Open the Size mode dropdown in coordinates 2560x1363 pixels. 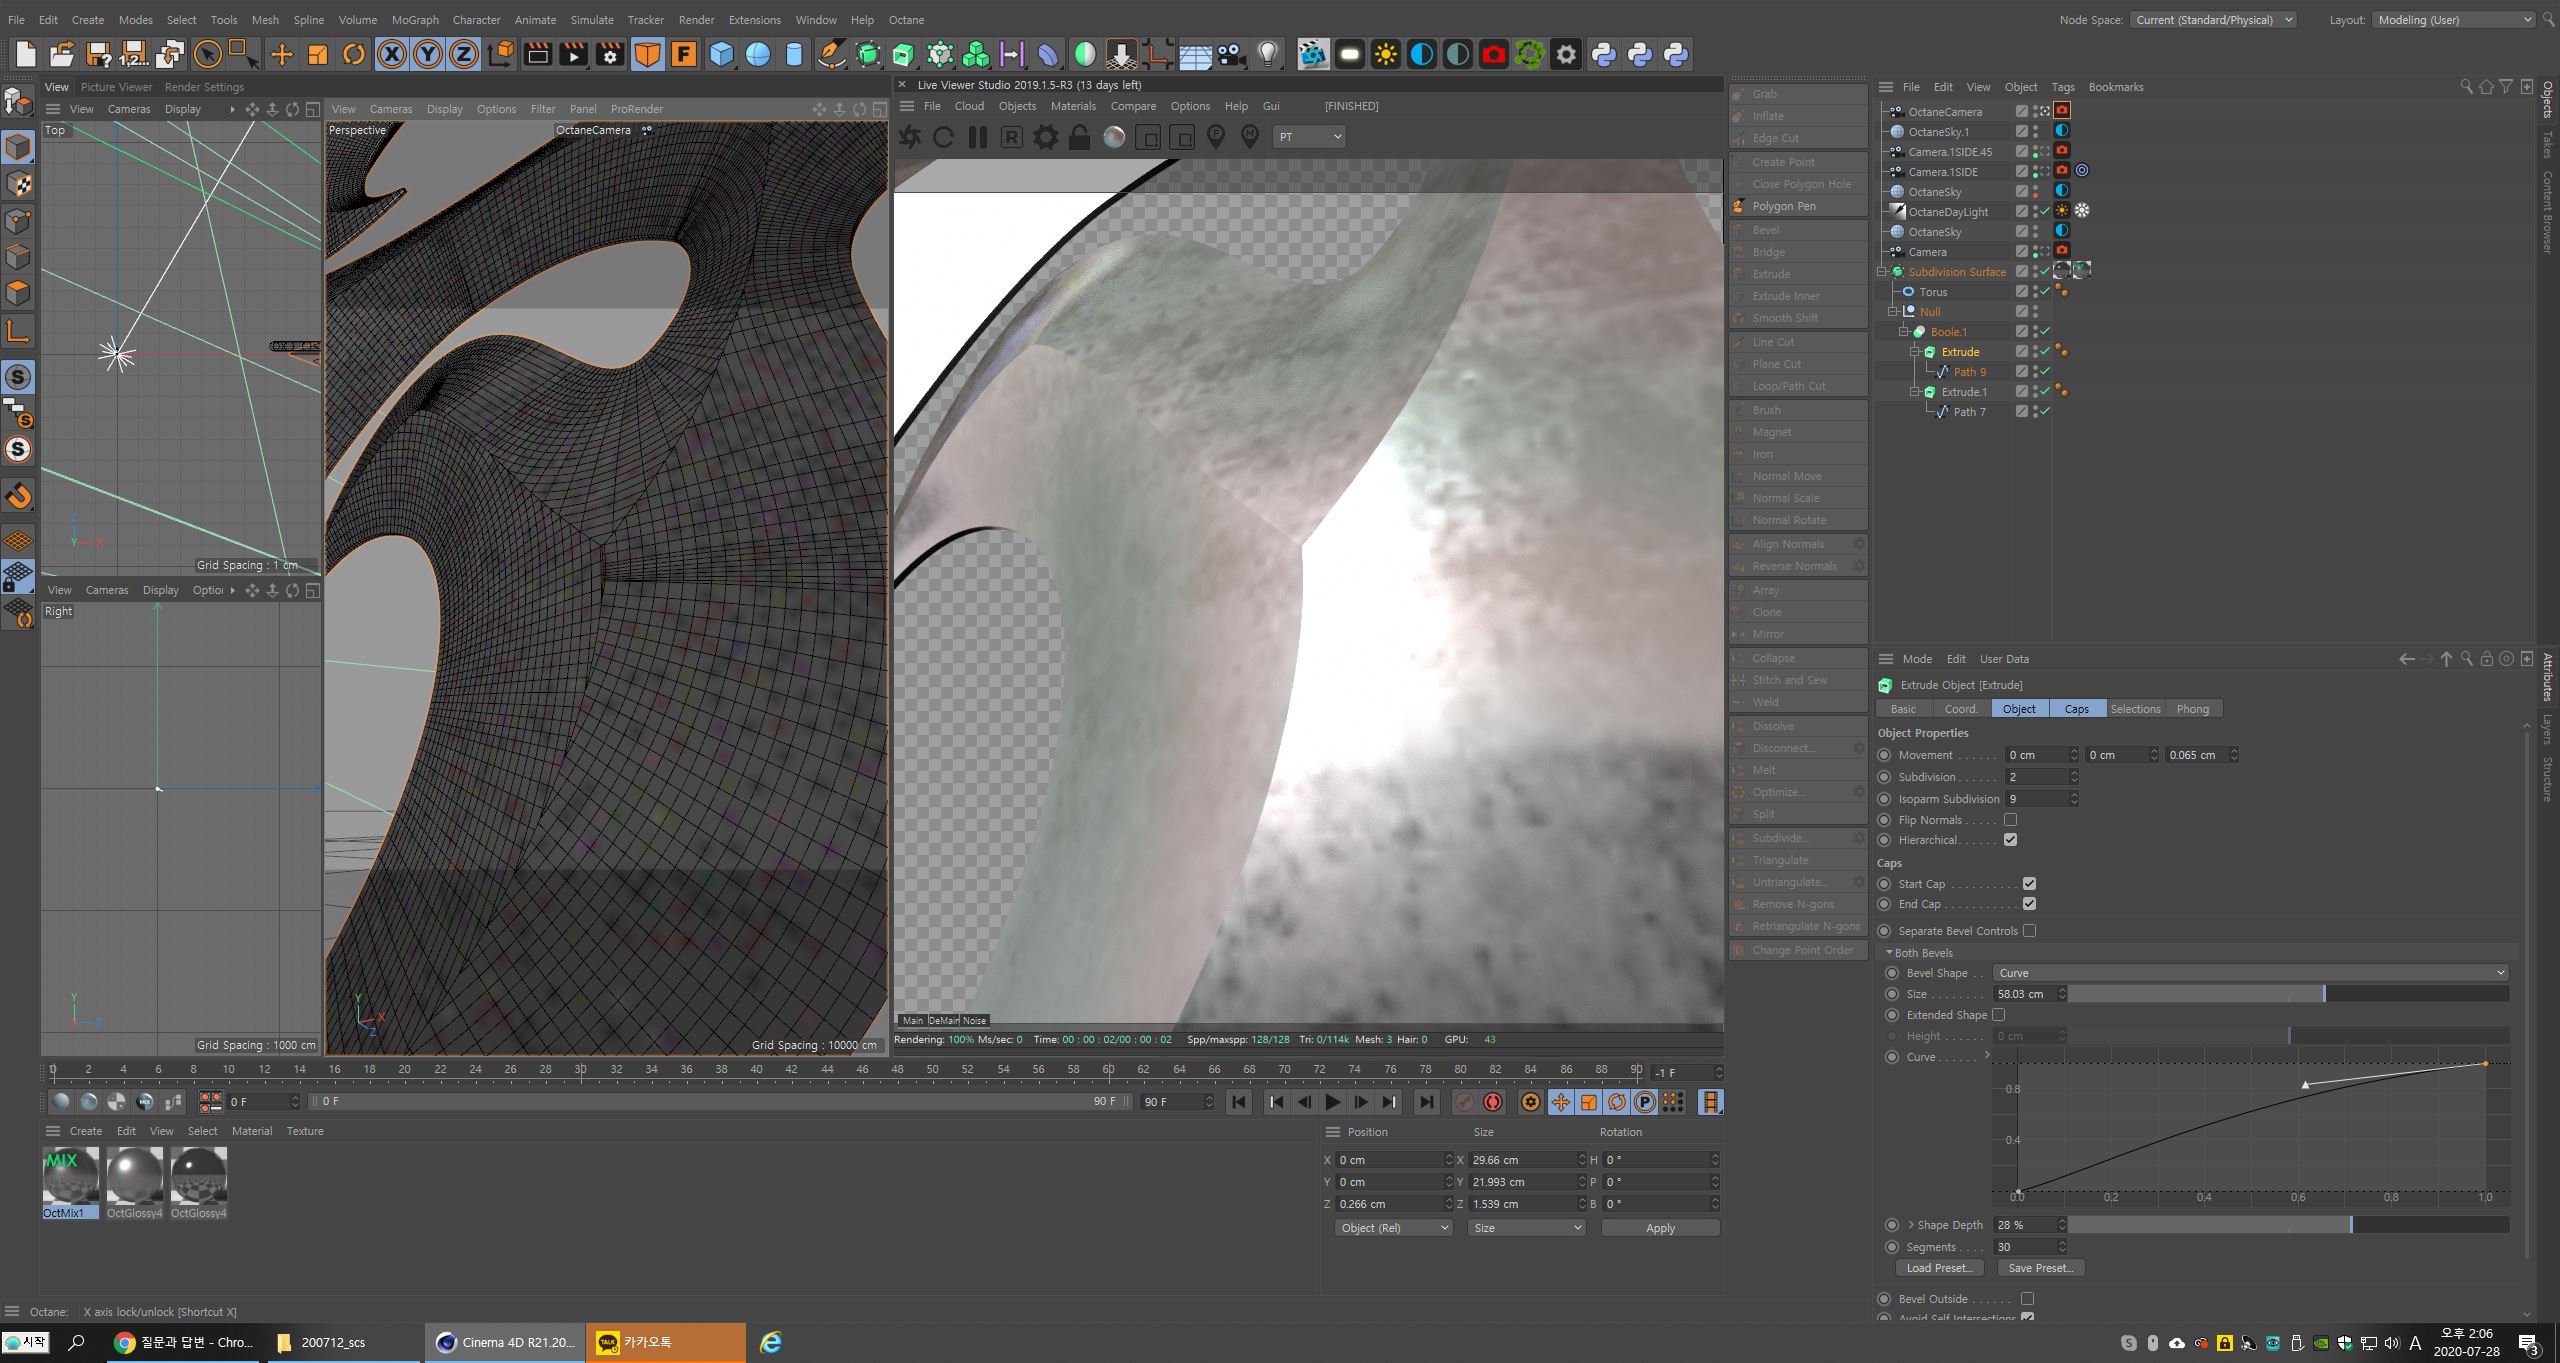pyautogui.click(x=1527, y=1228)
